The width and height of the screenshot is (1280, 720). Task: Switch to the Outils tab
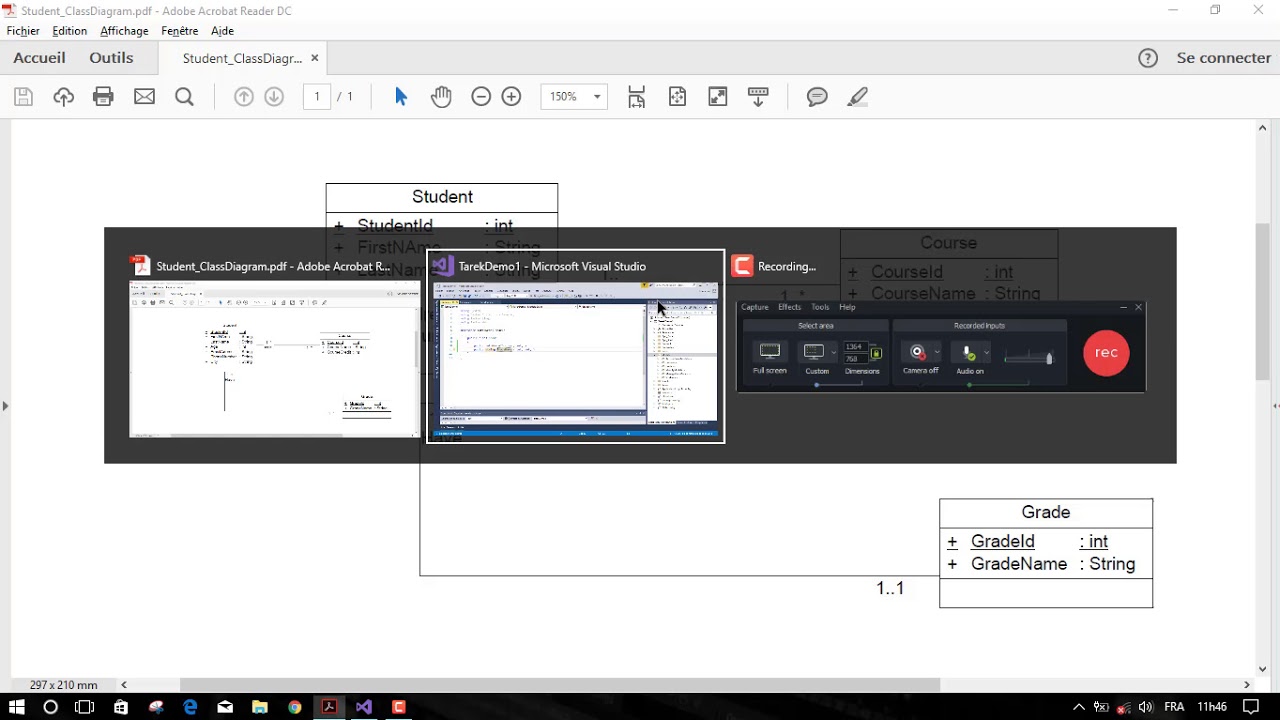pyautogui.click(x=111, y=58)
